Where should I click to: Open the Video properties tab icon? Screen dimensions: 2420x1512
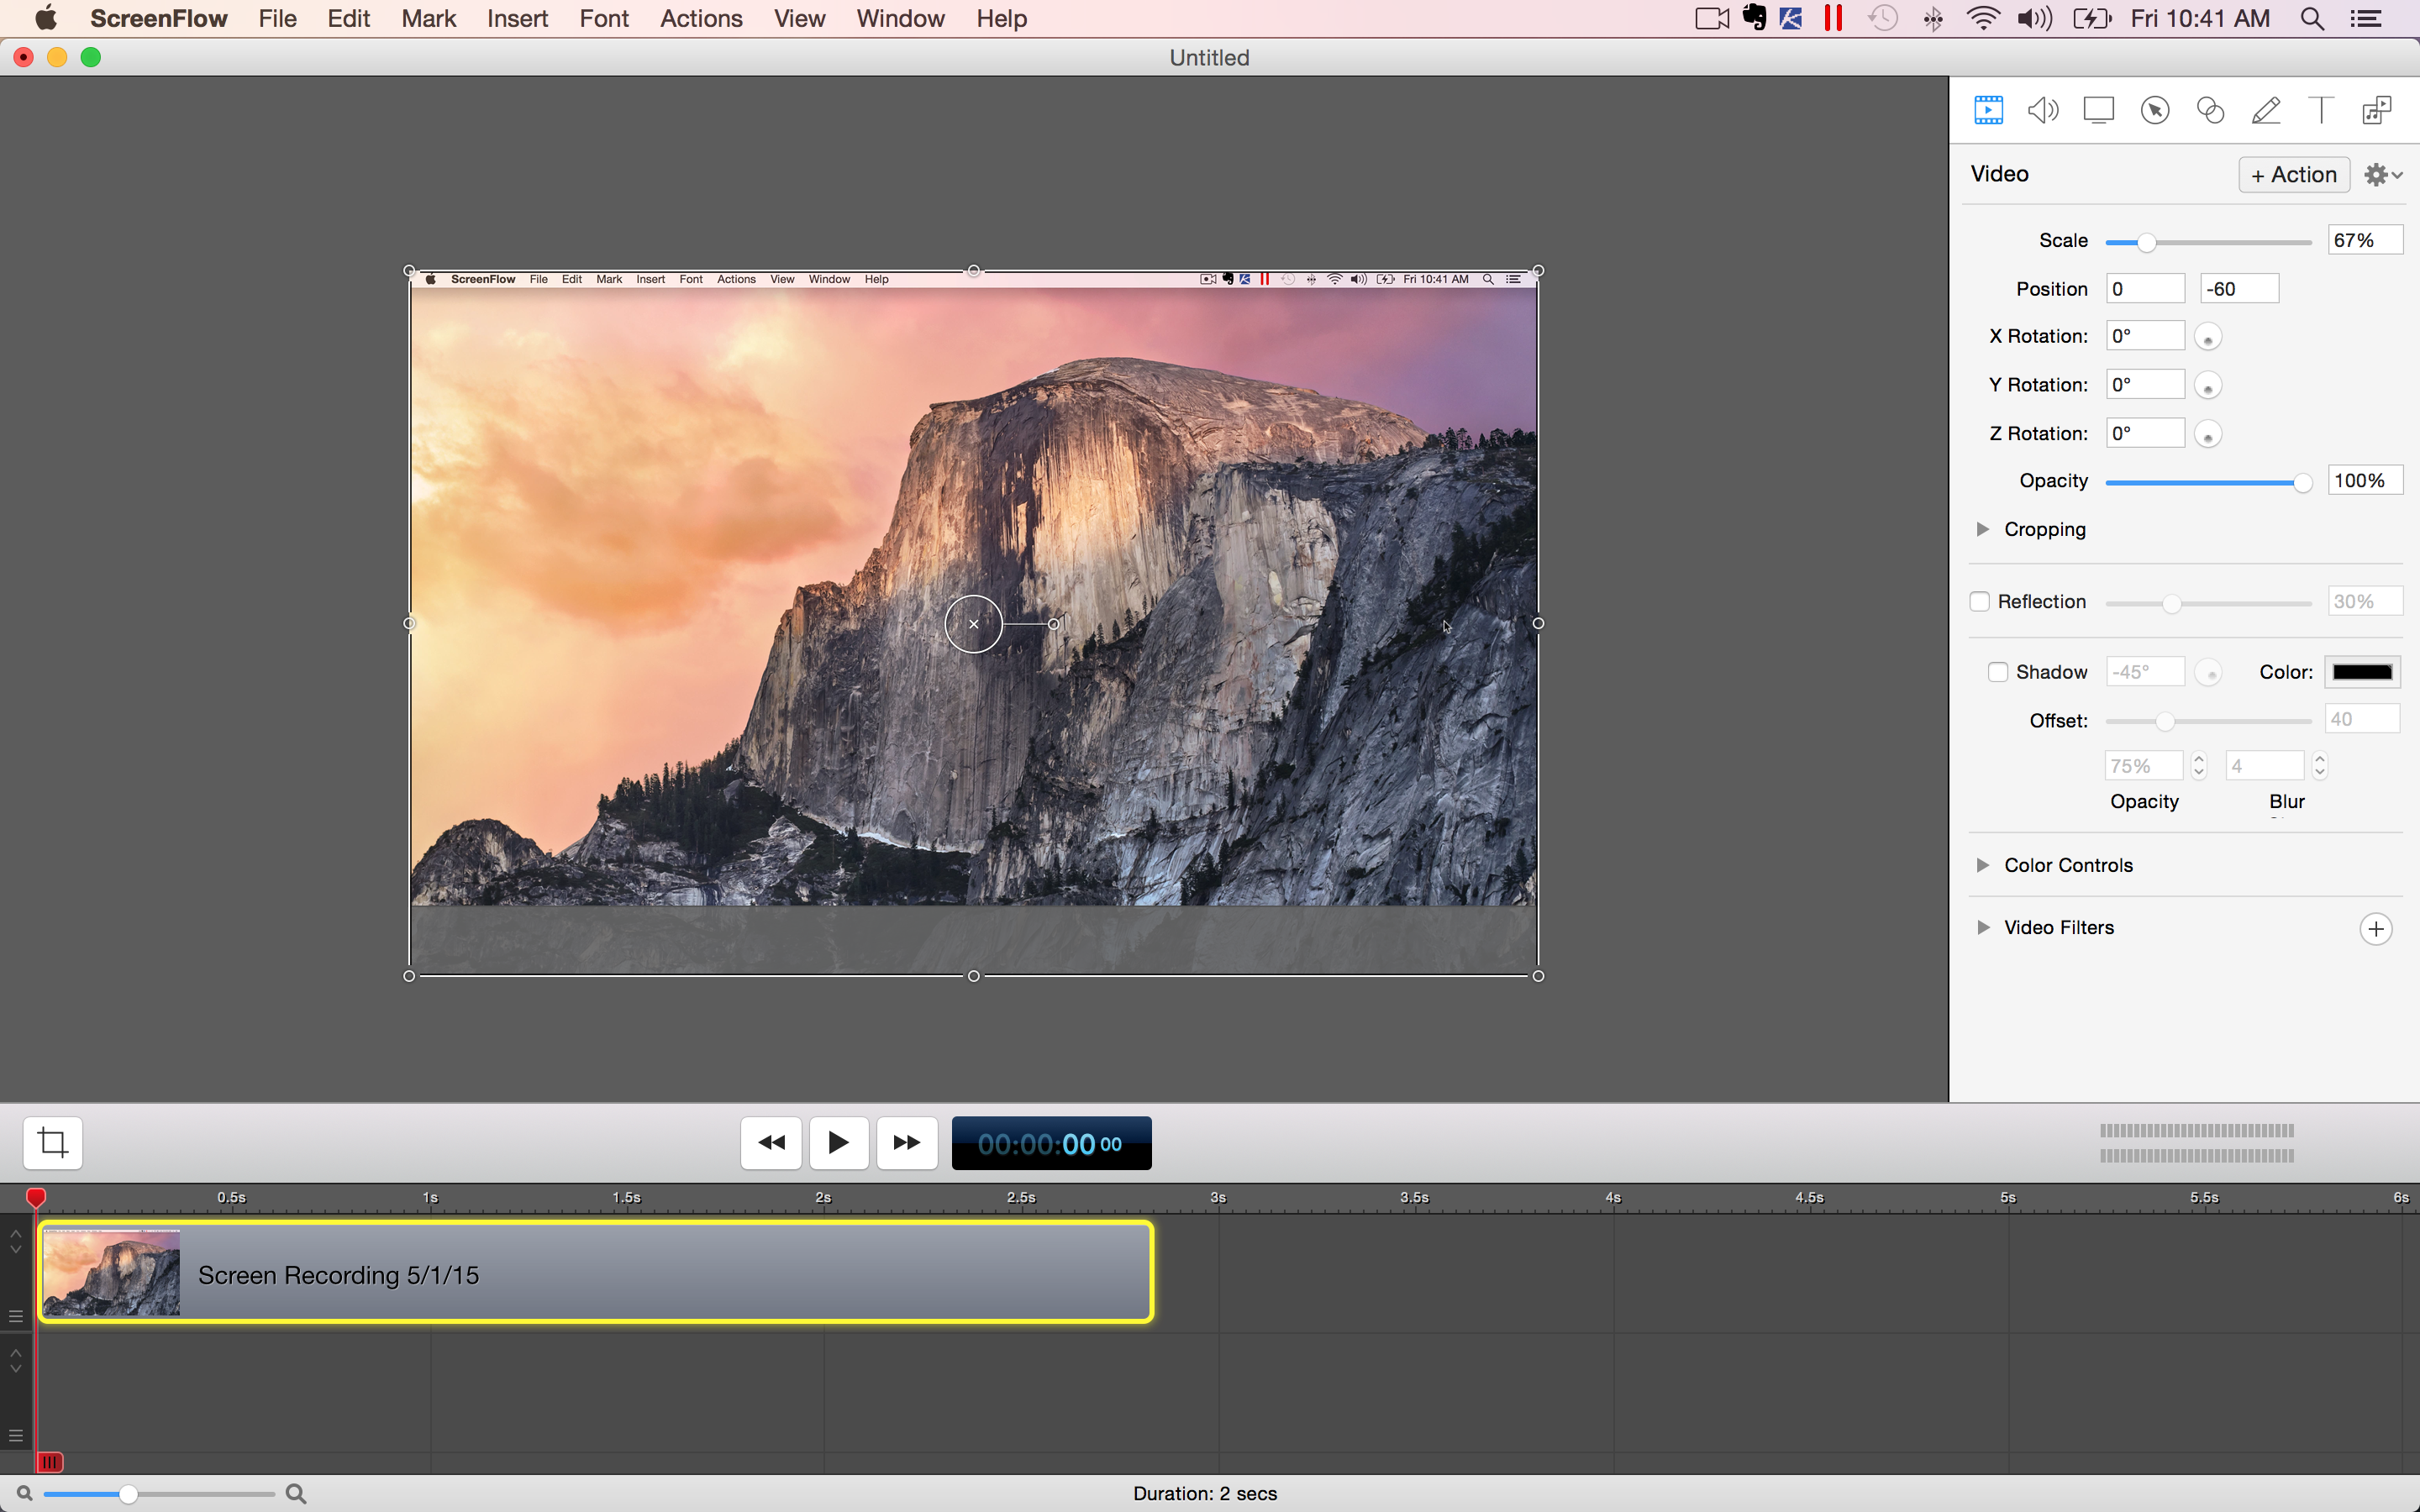point(1988,110)
